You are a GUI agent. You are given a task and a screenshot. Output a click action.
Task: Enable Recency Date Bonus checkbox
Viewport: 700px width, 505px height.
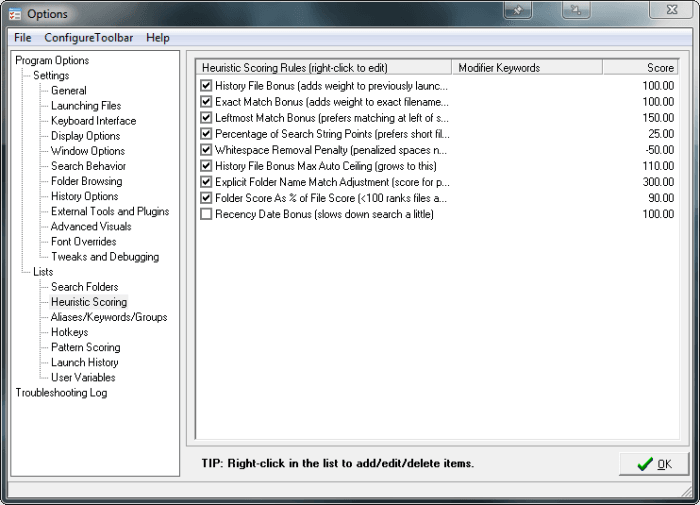[206, 214]
